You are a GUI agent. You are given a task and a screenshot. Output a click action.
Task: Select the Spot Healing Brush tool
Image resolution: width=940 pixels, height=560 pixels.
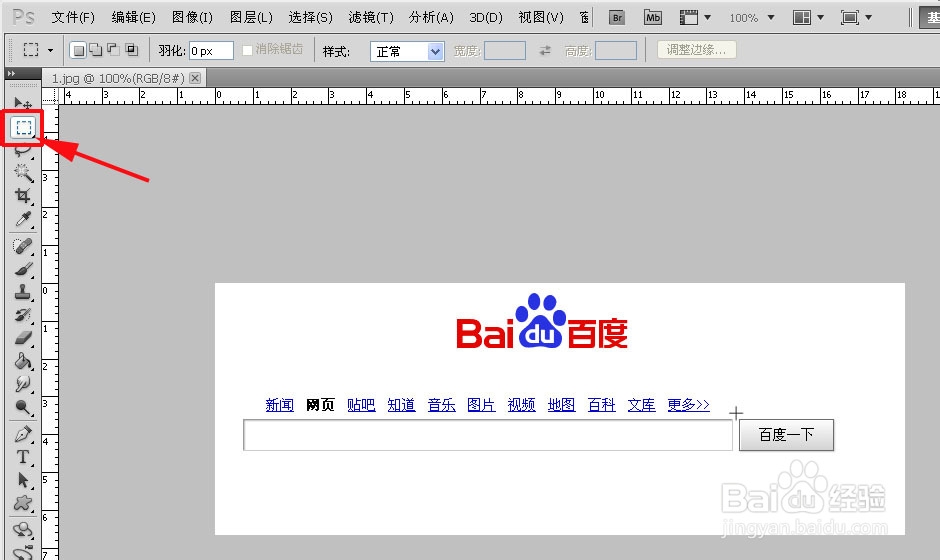[x=23, y=245]
